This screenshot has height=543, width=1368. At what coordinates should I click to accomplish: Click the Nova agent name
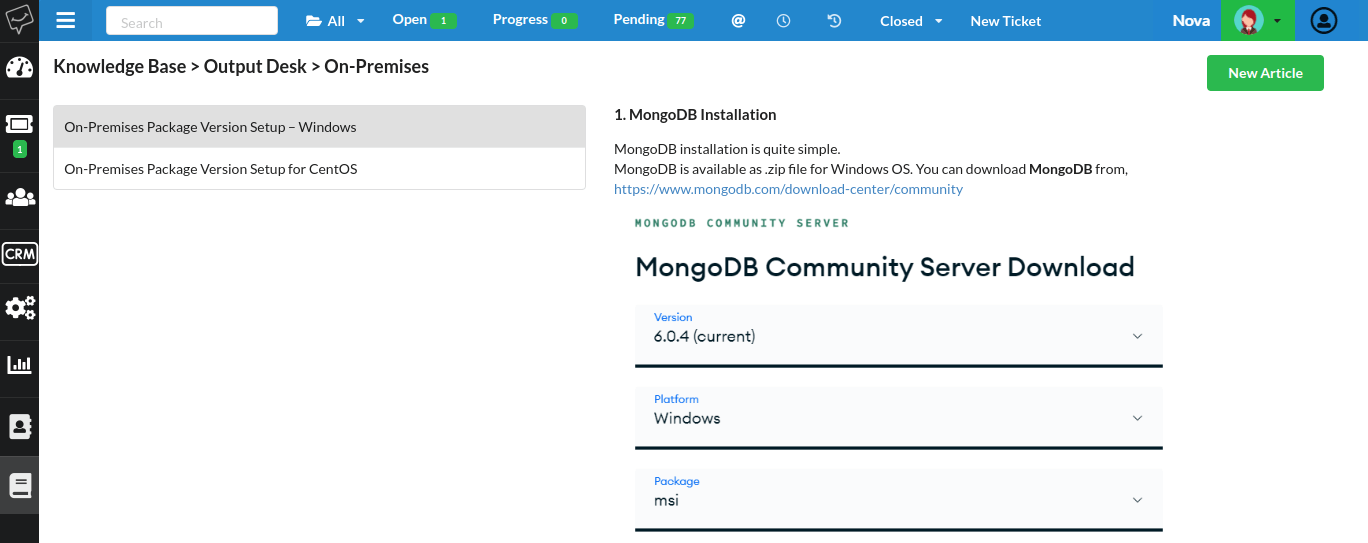pos(1191,20)
